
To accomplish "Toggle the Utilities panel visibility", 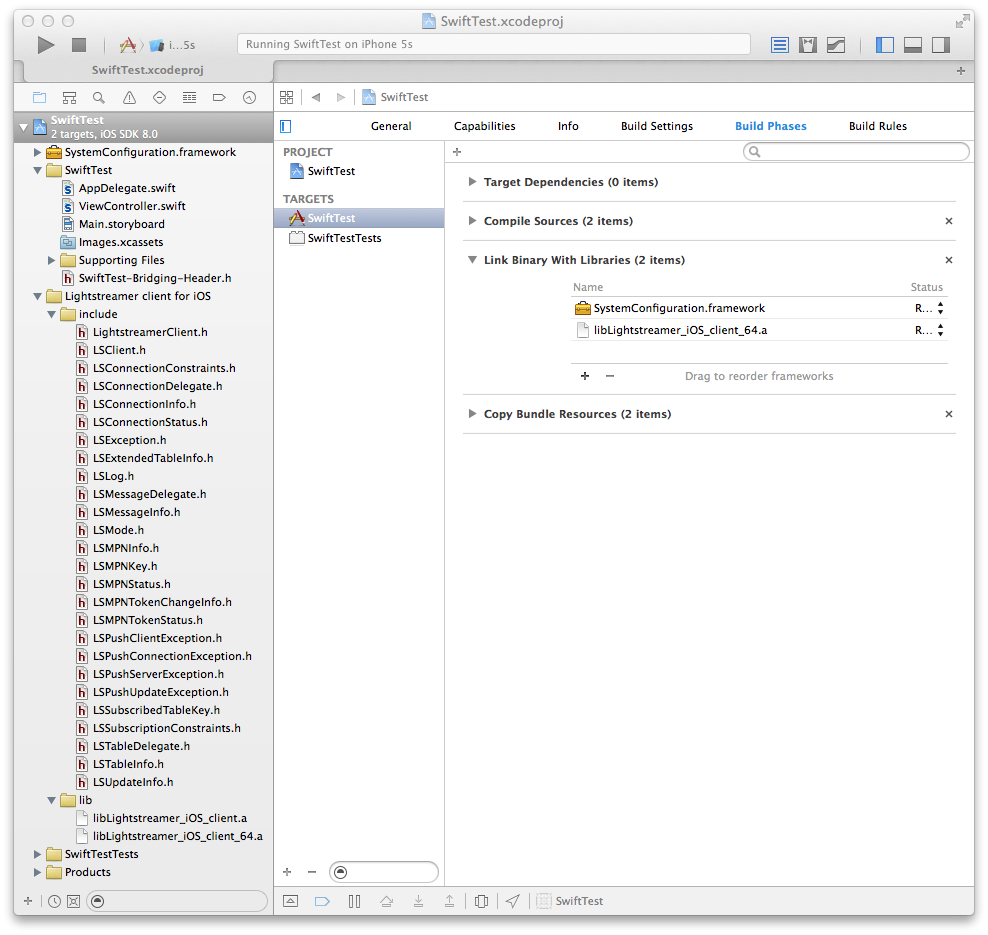I will pos(941,45).
